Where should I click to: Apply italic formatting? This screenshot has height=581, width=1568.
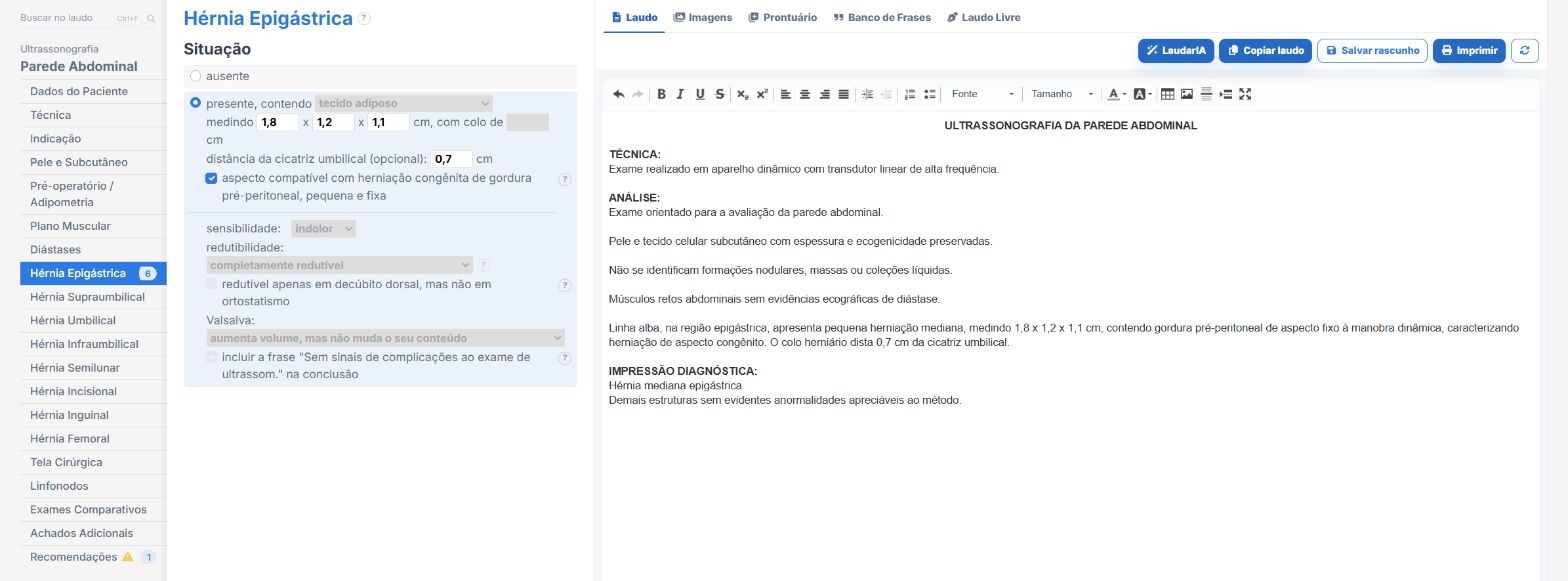[x=681, y=94]
